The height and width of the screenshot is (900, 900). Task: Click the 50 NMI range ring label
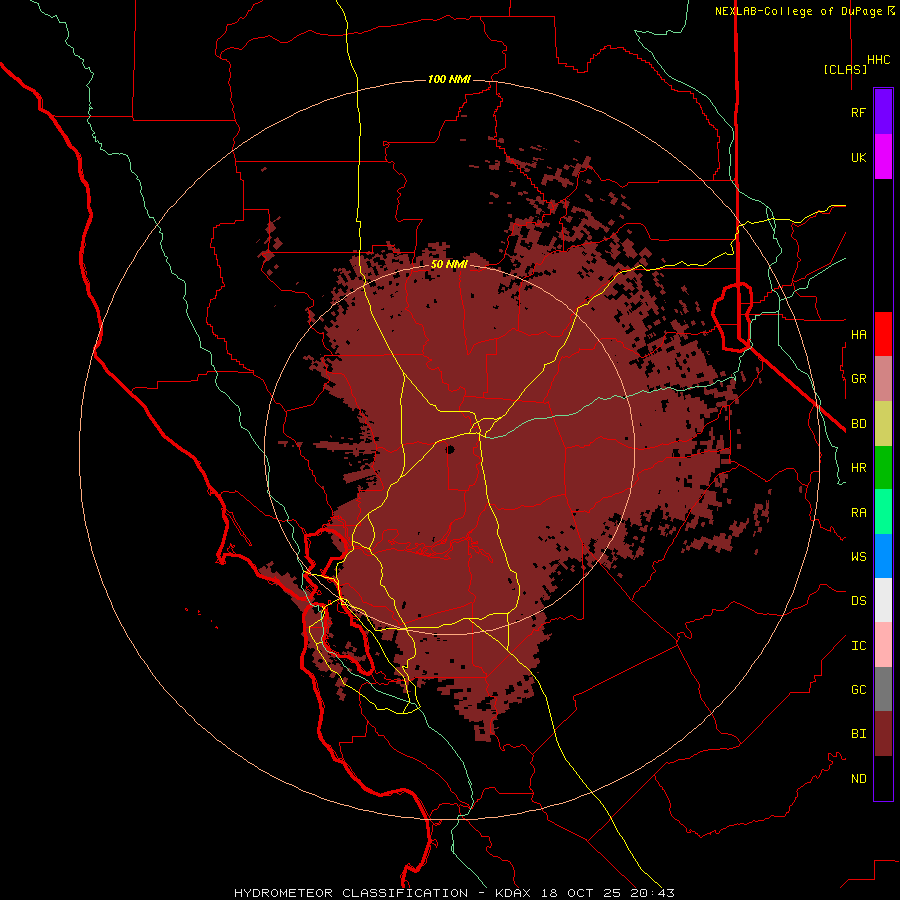(x=449, y=264)
